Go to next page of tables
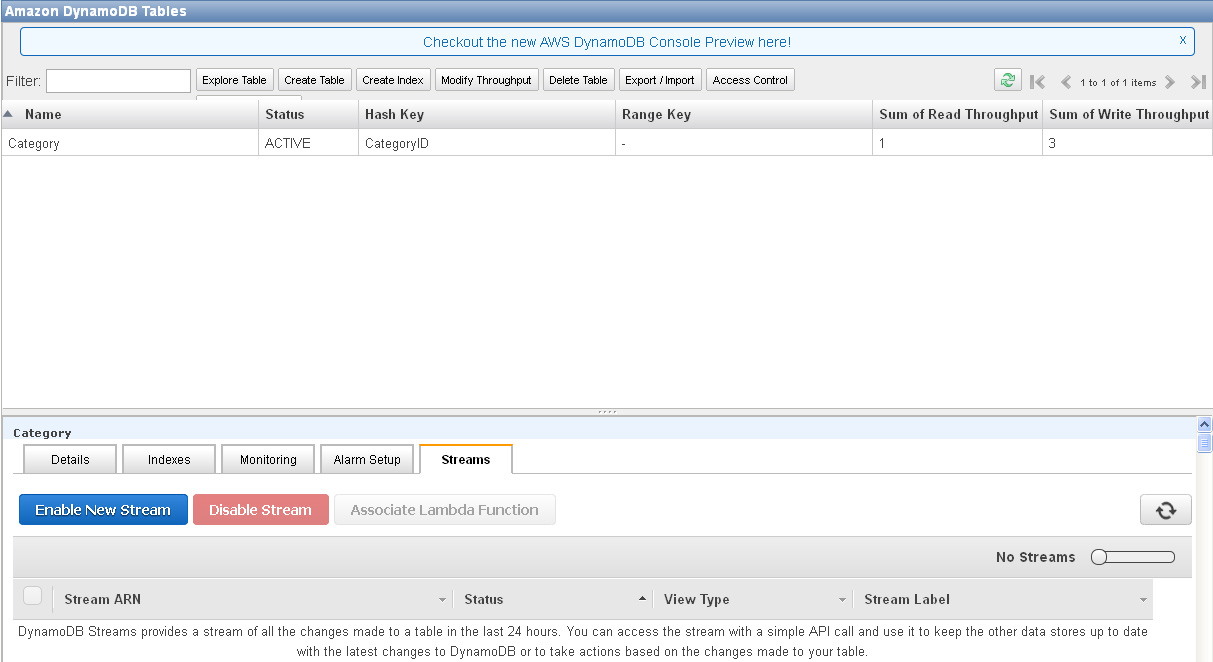This screenshot has height=662, width=1213. [x=1169, y=82]
